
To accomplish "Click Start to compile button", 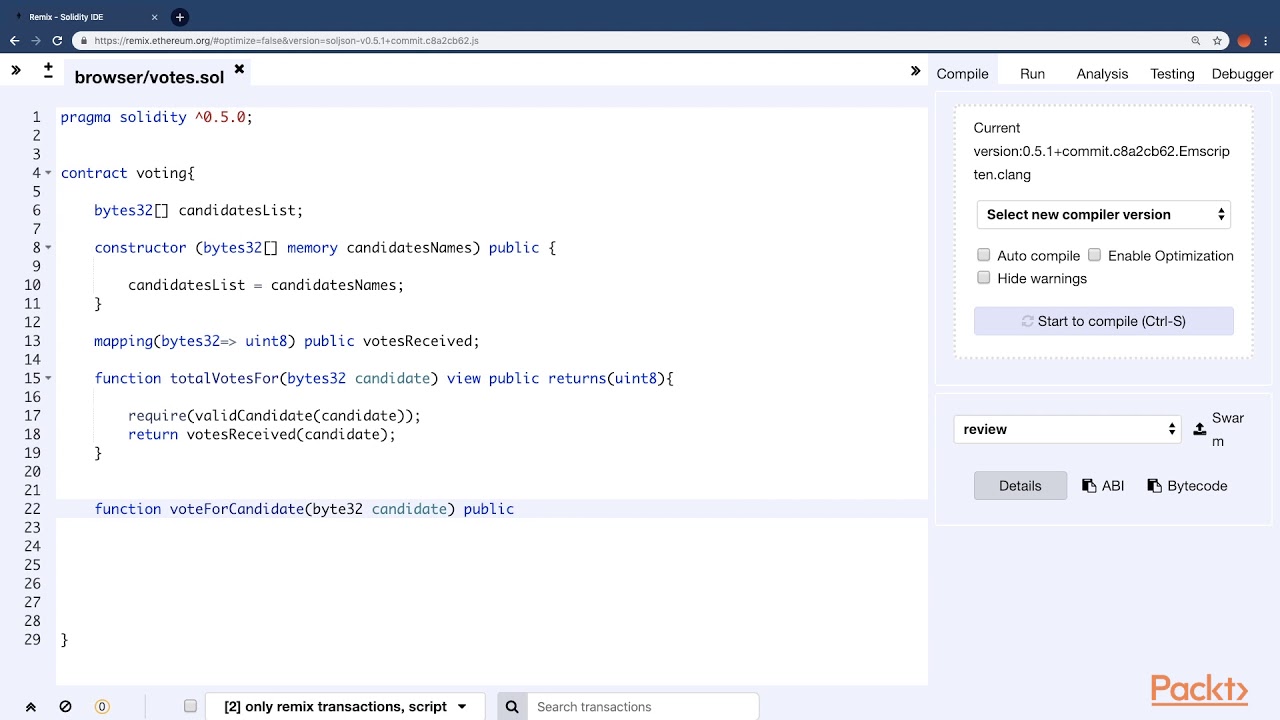I will 1104,321.
